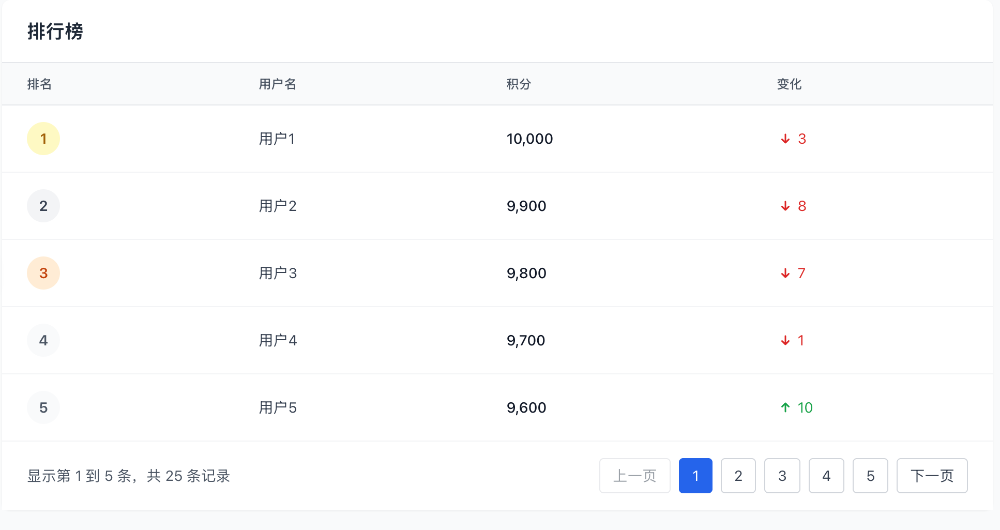1000x530 pixels.
Task: Click the gray rank 2 badge
Action: point(43,206)
